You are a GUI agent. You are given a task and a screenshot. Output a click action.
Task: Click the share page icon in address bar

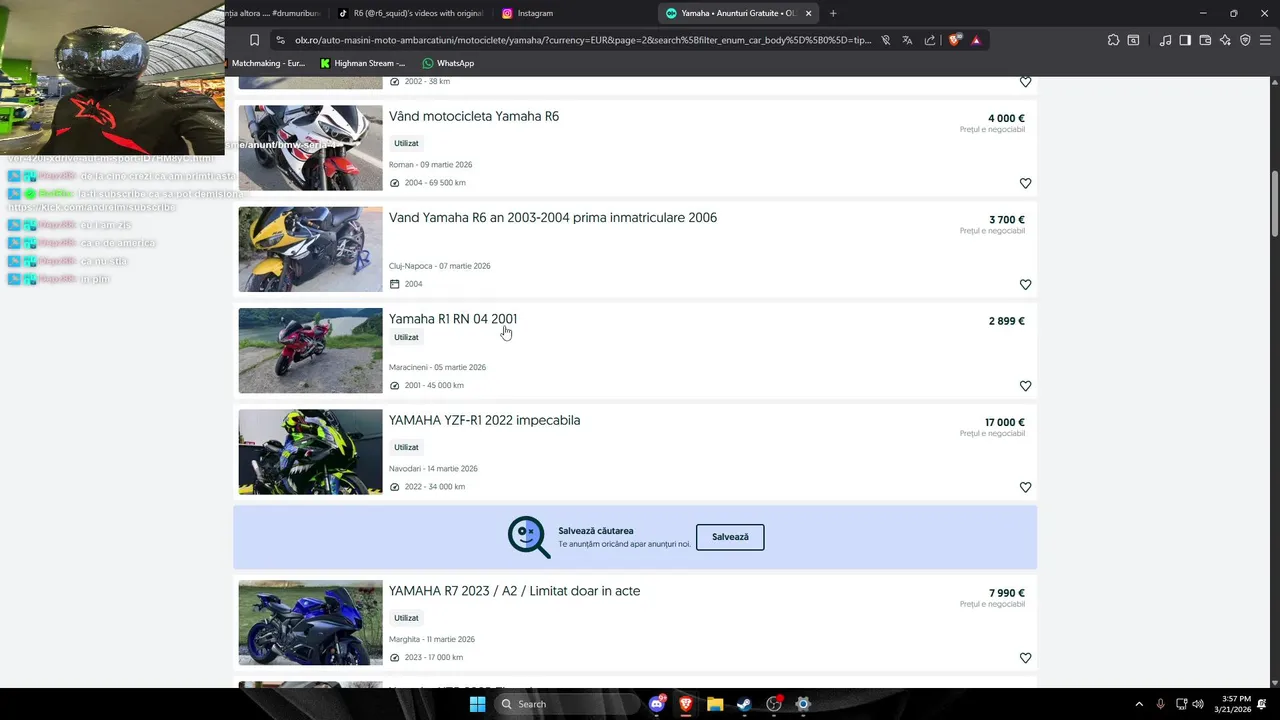[x=930, y=40]
